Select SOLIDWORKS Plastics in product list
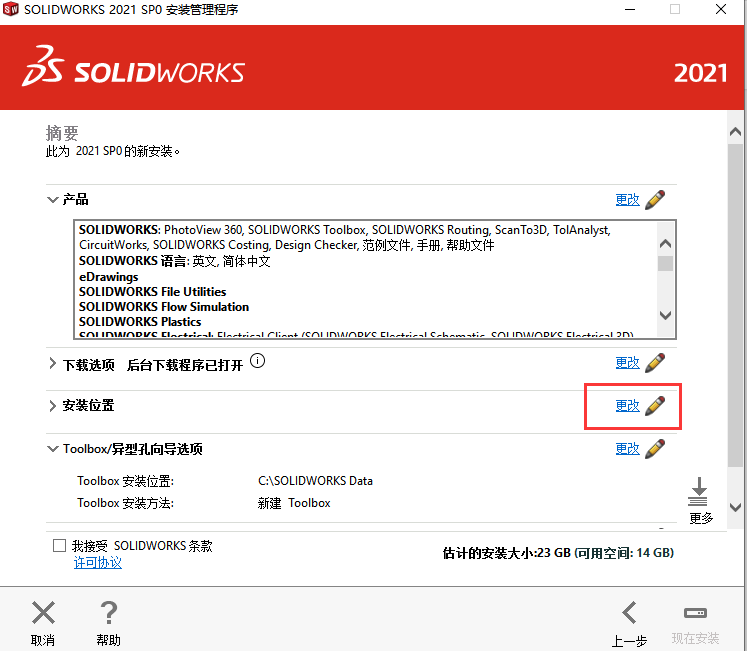Viewport: 747px width, 651px height. click(140, 322)
